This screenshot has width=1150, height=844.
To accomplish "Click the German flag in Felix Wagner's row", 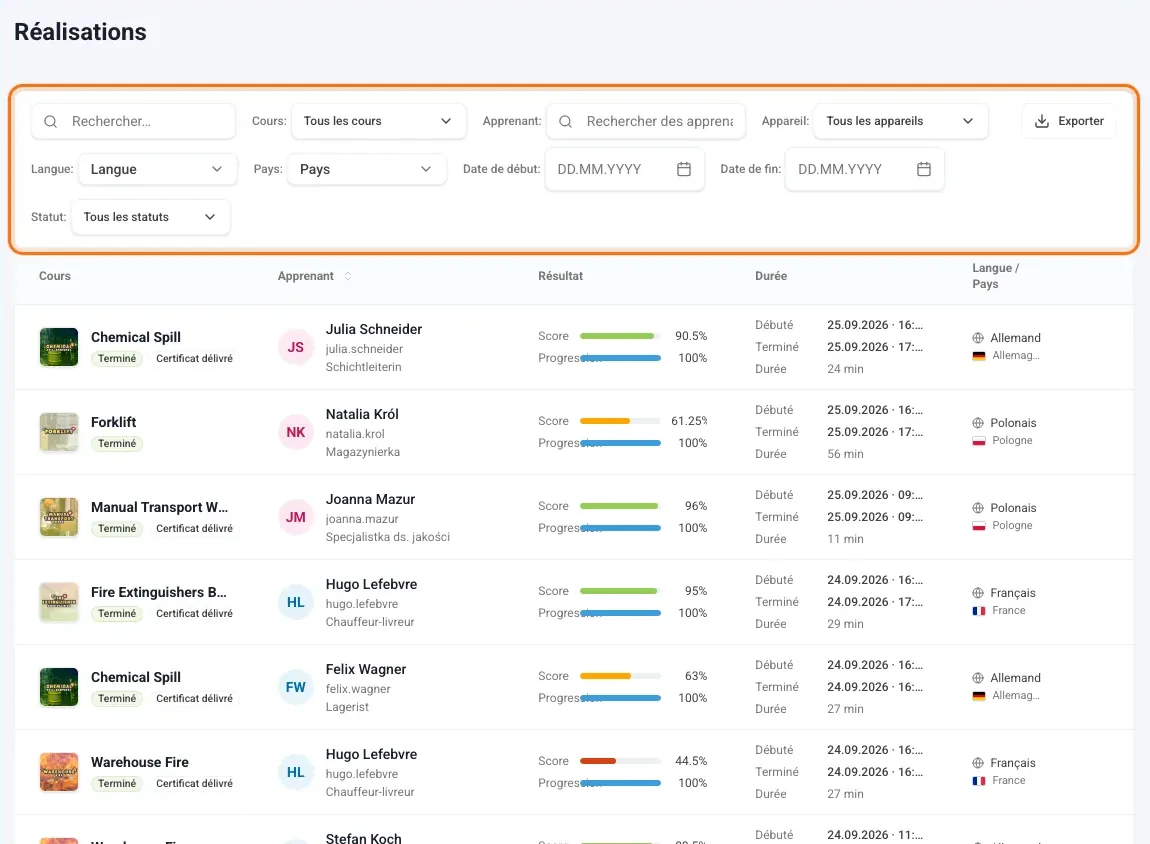I will pyautogui.click(x=978, y=696).
